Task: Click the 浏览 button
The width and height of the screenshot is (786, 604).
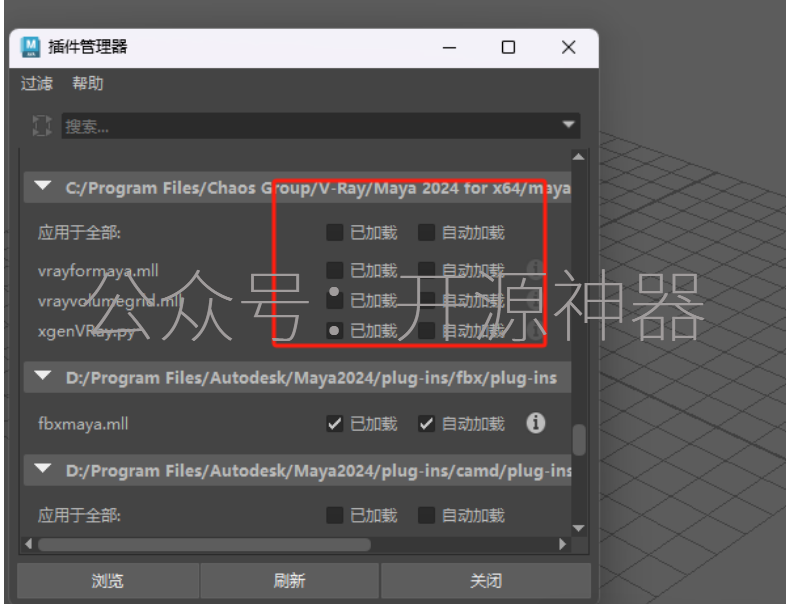Action: (x=108, y=580)
